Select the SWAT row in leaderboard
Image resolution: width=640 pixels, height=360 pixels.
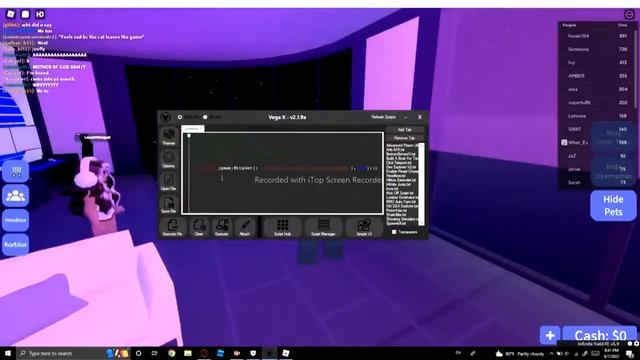click(x=597, y=129)
